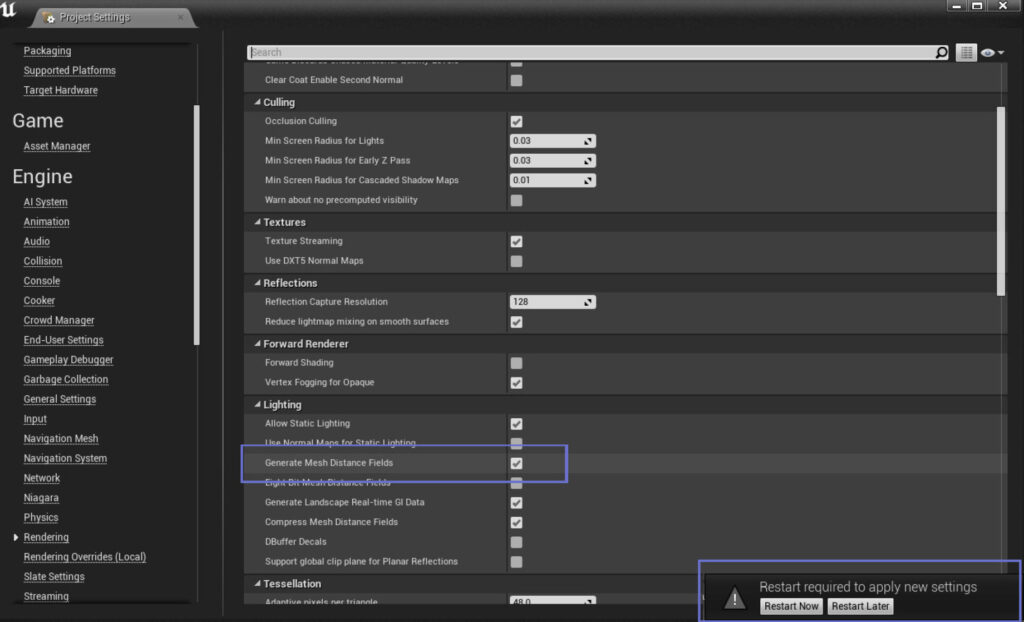Toggle the Generate Mesh Distance Fields checkbox

point(517,463)
